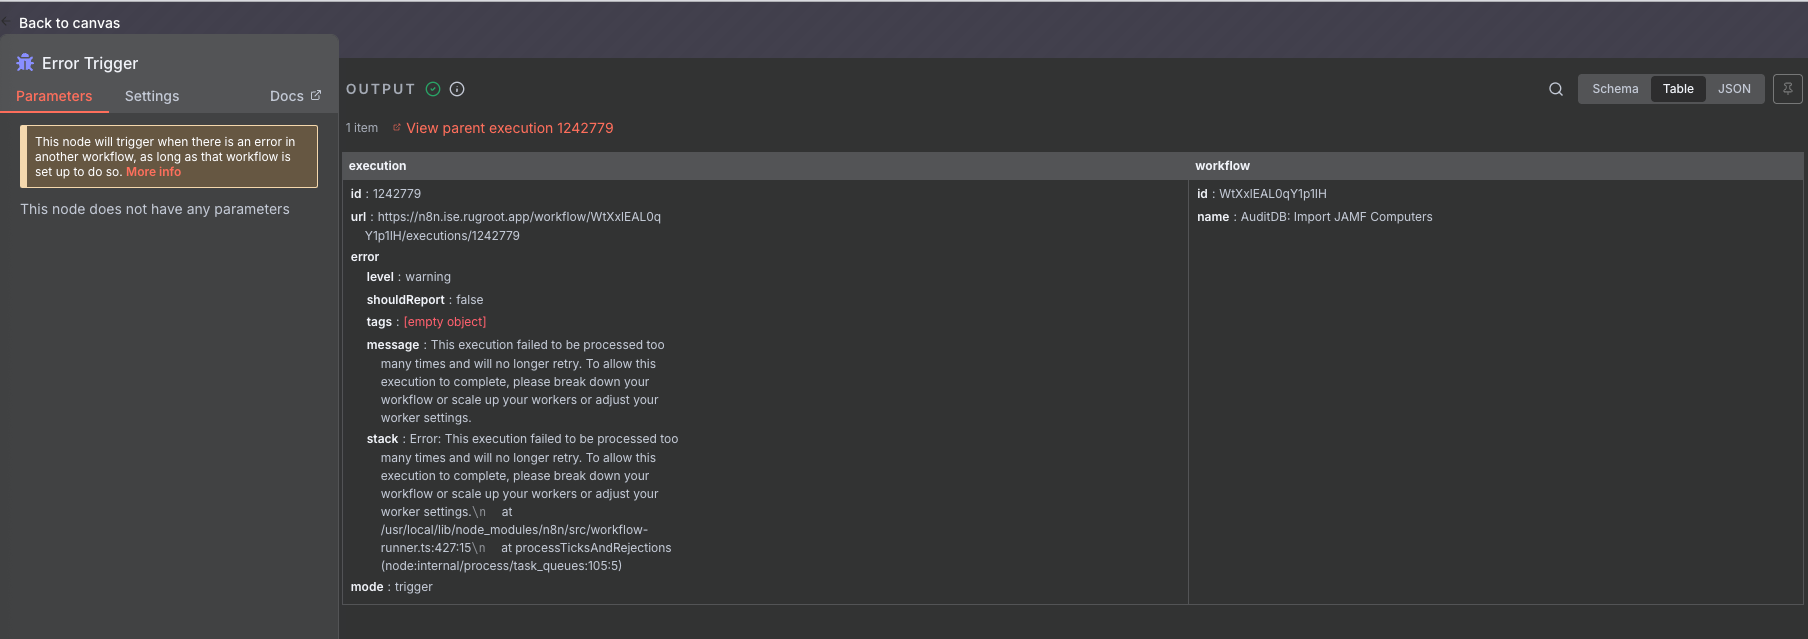Click the info icon beside OUTPUT
1808x639 pixels.
[457, 89]
